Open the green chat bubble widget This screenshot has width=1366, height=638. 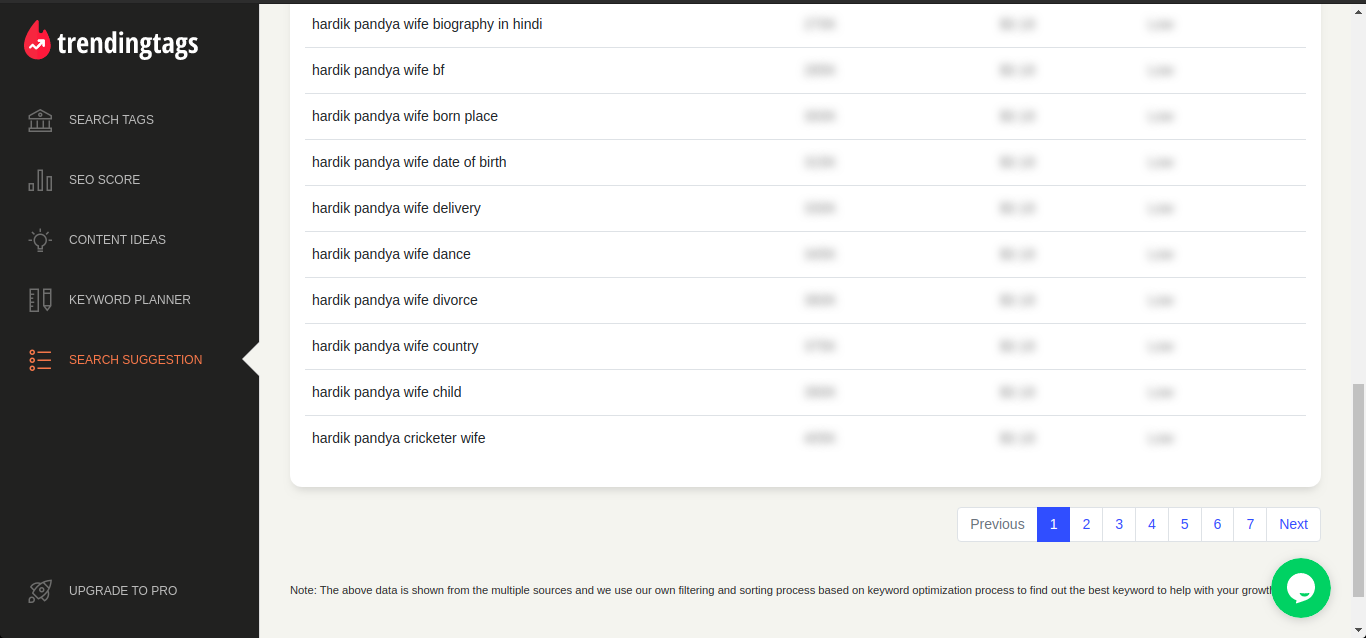[x=1300, y=588]
